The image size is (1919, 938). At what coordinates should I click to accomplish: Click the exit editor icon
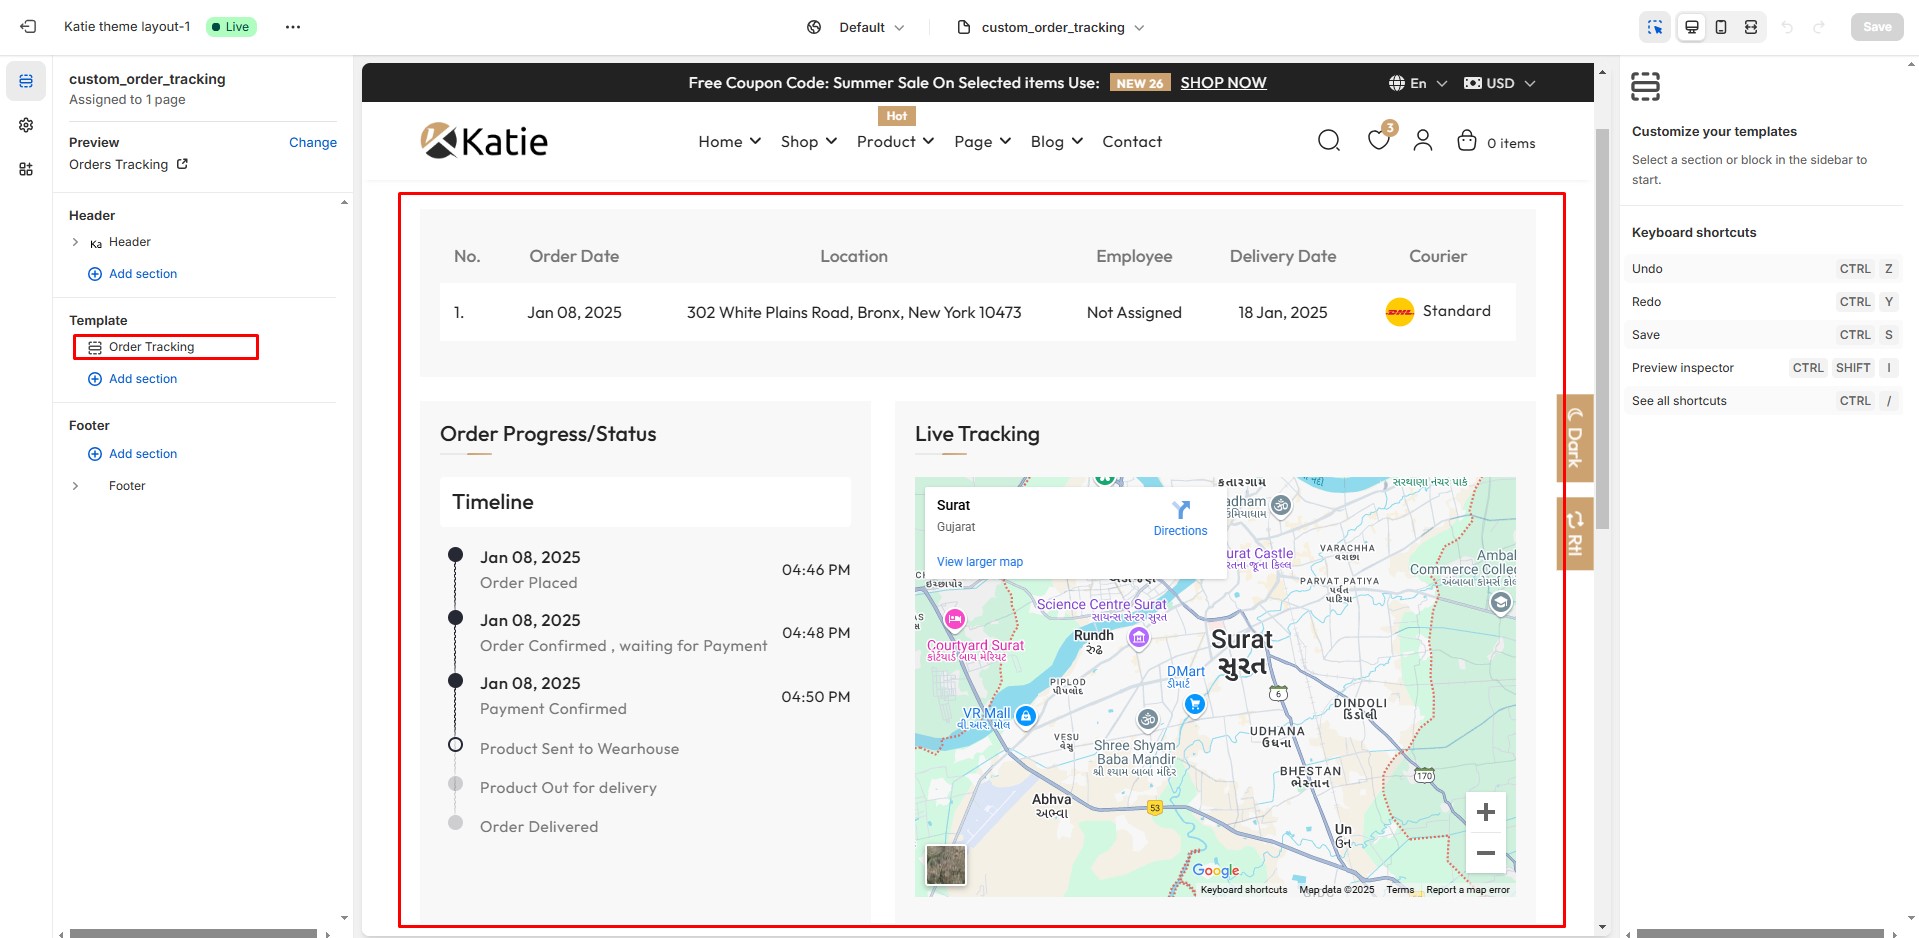click(28, 27)
